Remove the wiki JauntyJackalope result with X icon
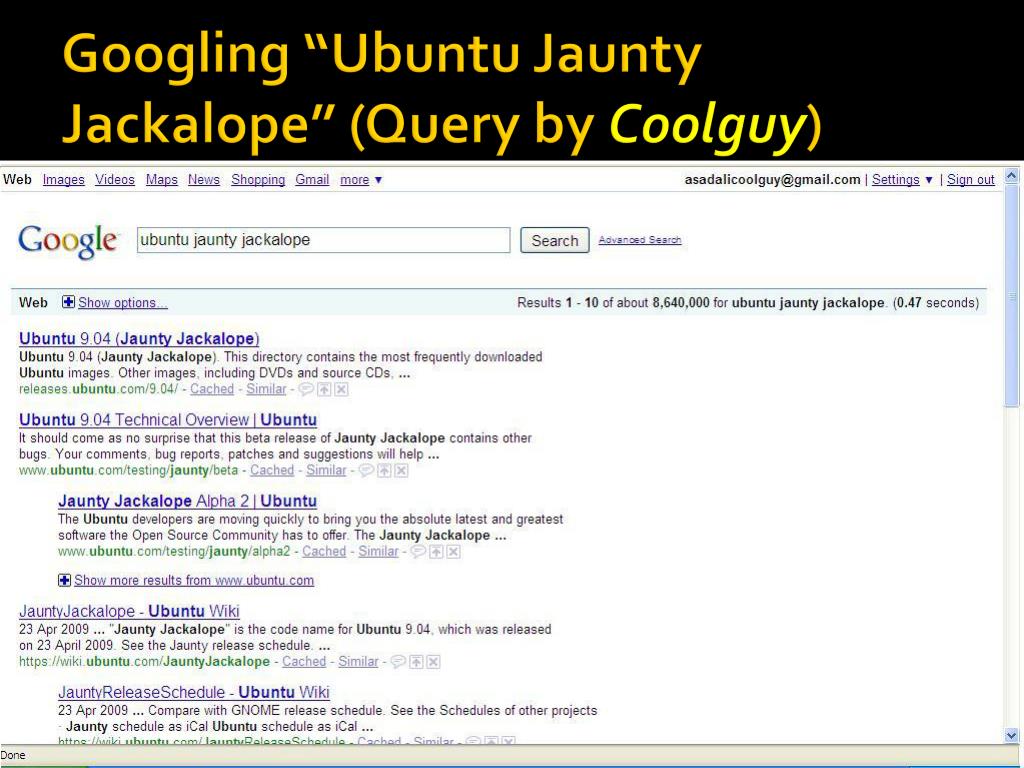The width and height of the screenshot is (1024, 768). click(x=434, y=662)
